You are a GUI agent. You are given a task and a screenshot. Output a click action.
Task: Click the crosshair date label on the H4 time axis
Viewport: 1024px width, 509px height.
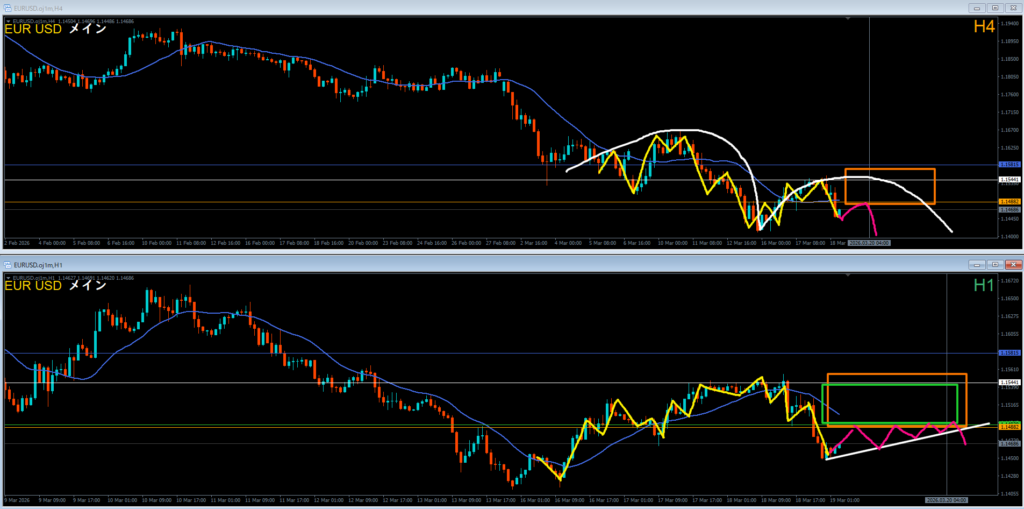point(868,242)
